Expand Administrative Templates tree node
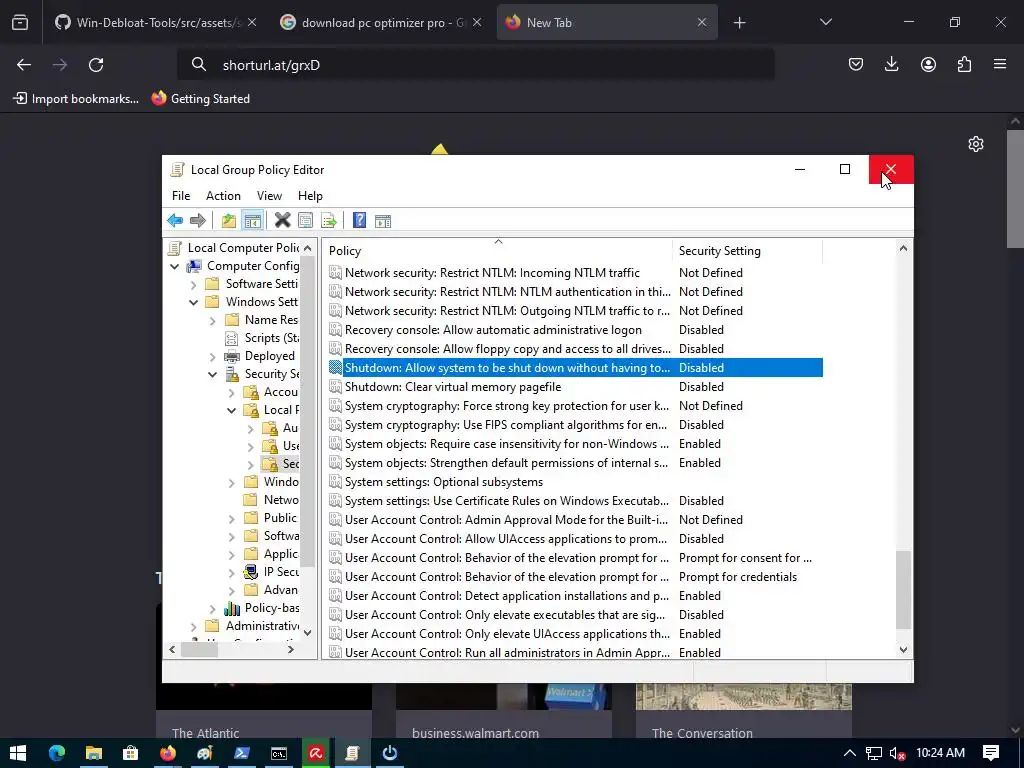1024x768 pixels. click(x=193, y=627)
